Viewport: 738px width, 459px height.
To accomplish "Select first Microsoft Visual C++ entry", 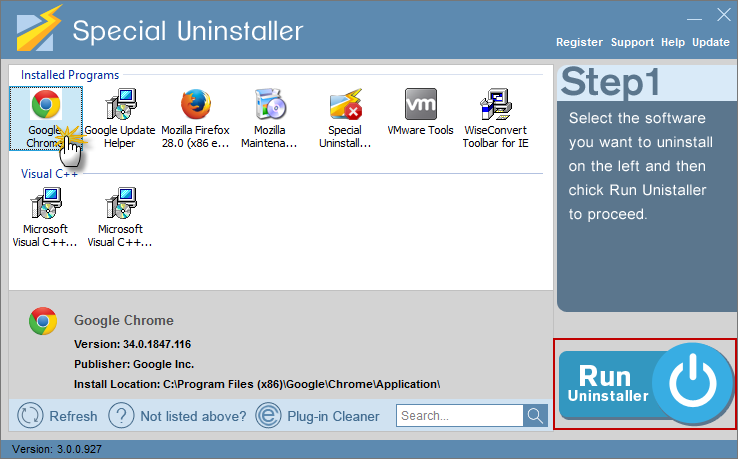I will (46, 216).
